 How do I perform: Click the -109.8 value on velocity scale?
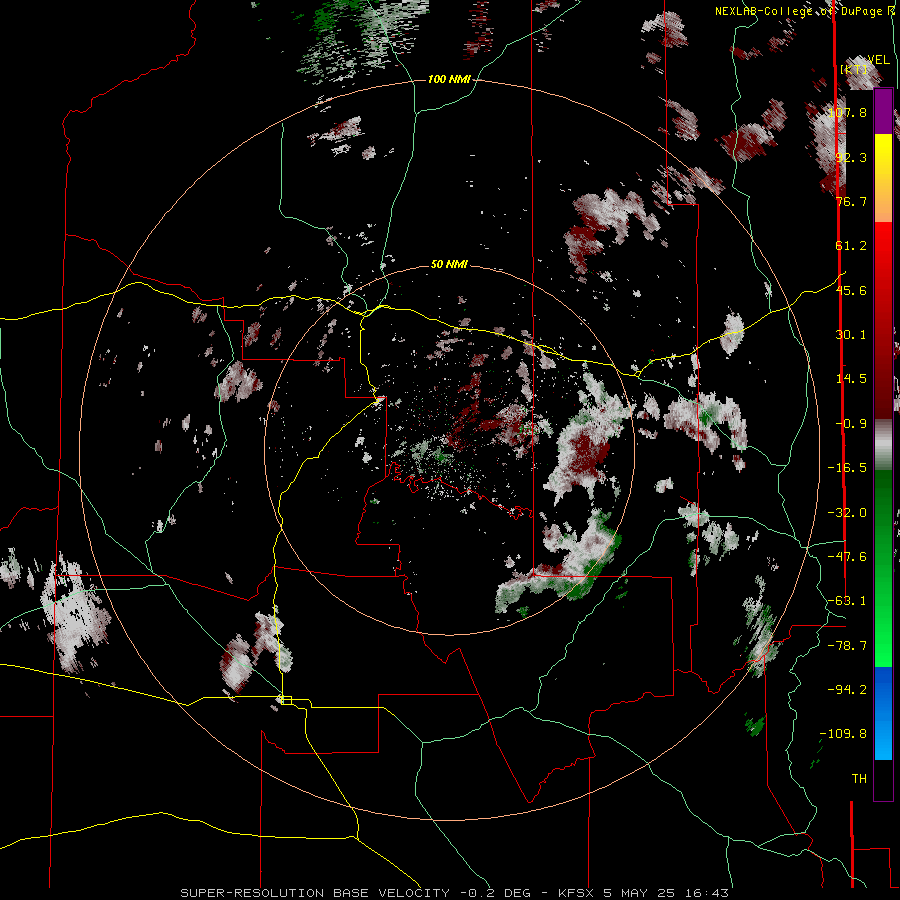point(843,734)
